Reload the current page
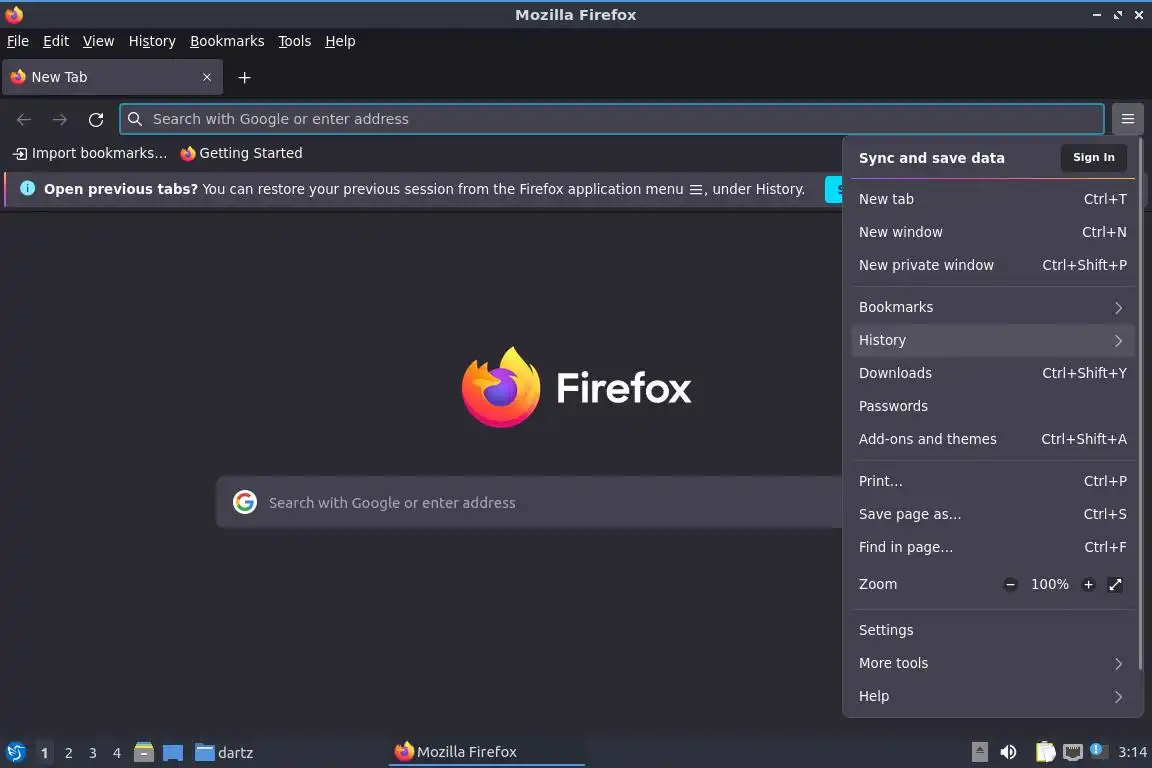The height and width of the screenshot is (768, 1152). coord(96,119)
